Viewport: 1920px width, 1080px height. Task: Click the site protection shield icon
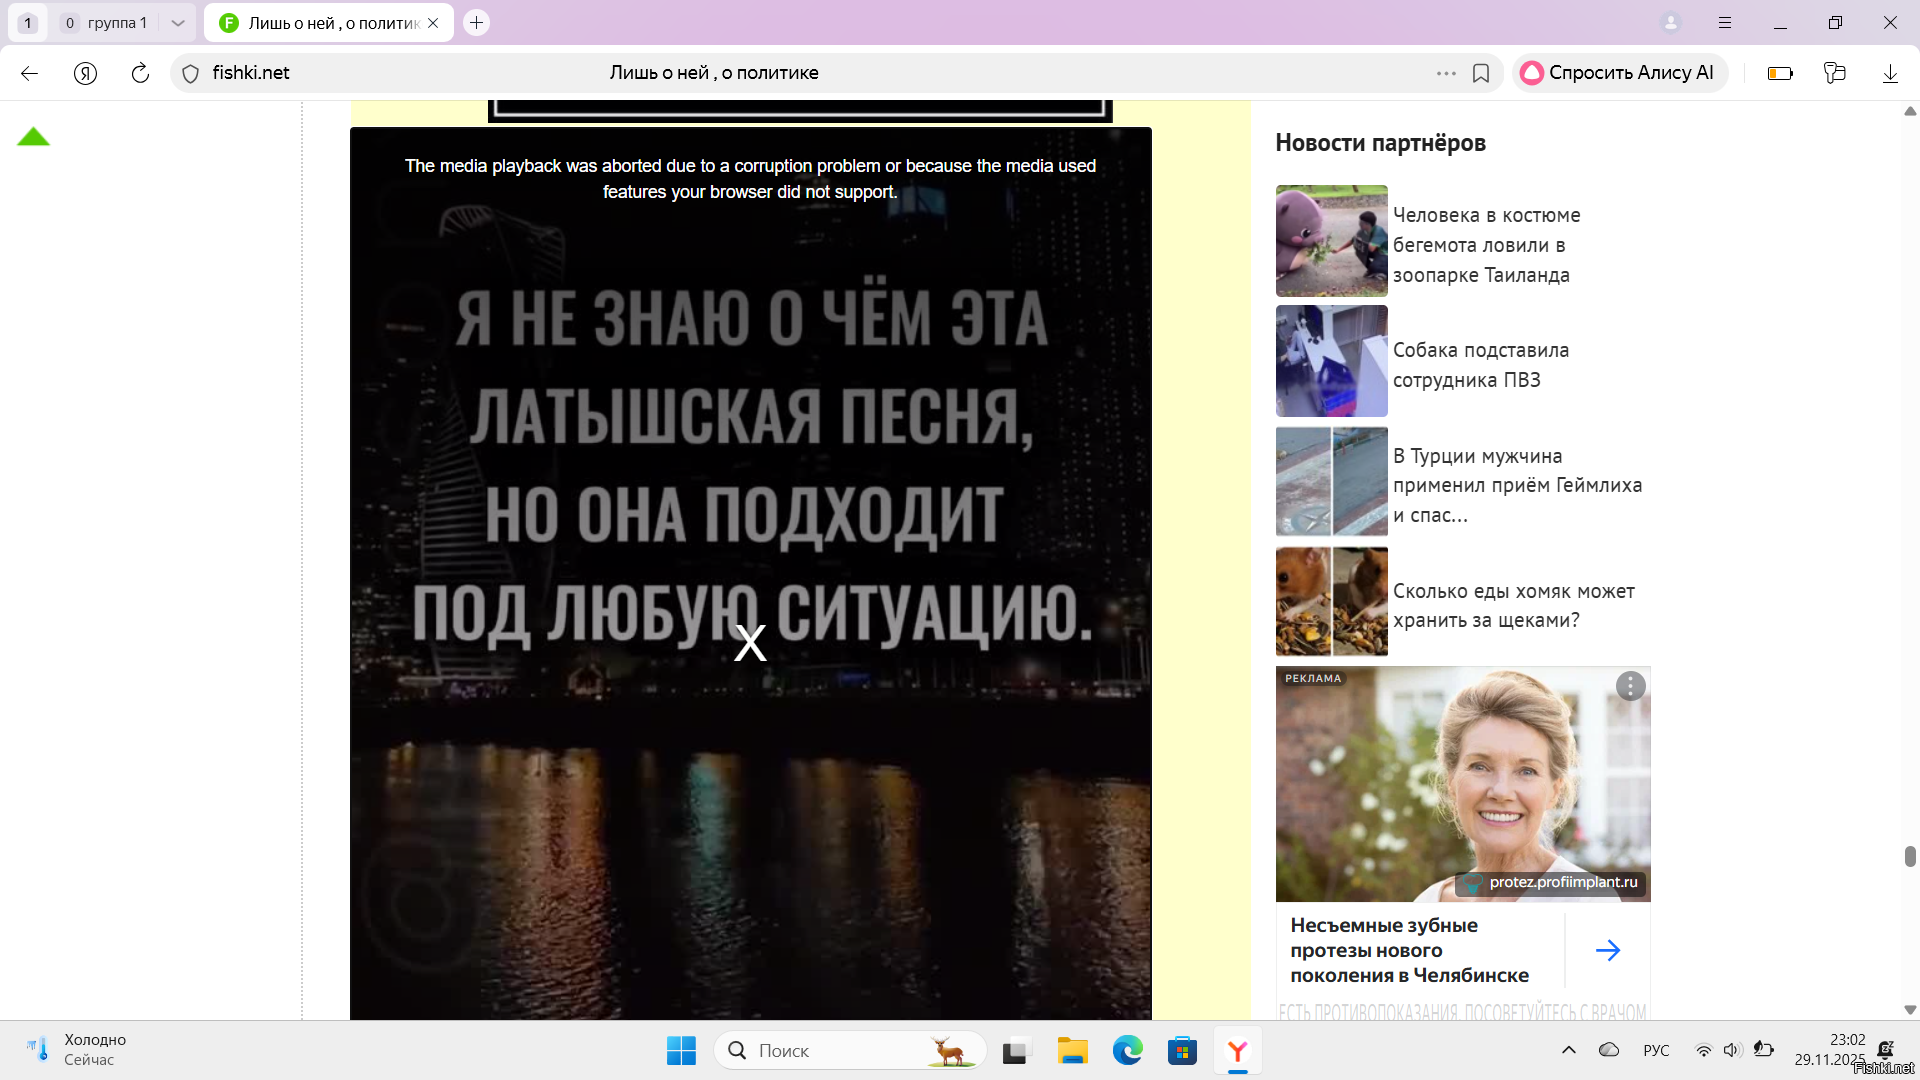[x=191, y=73]
